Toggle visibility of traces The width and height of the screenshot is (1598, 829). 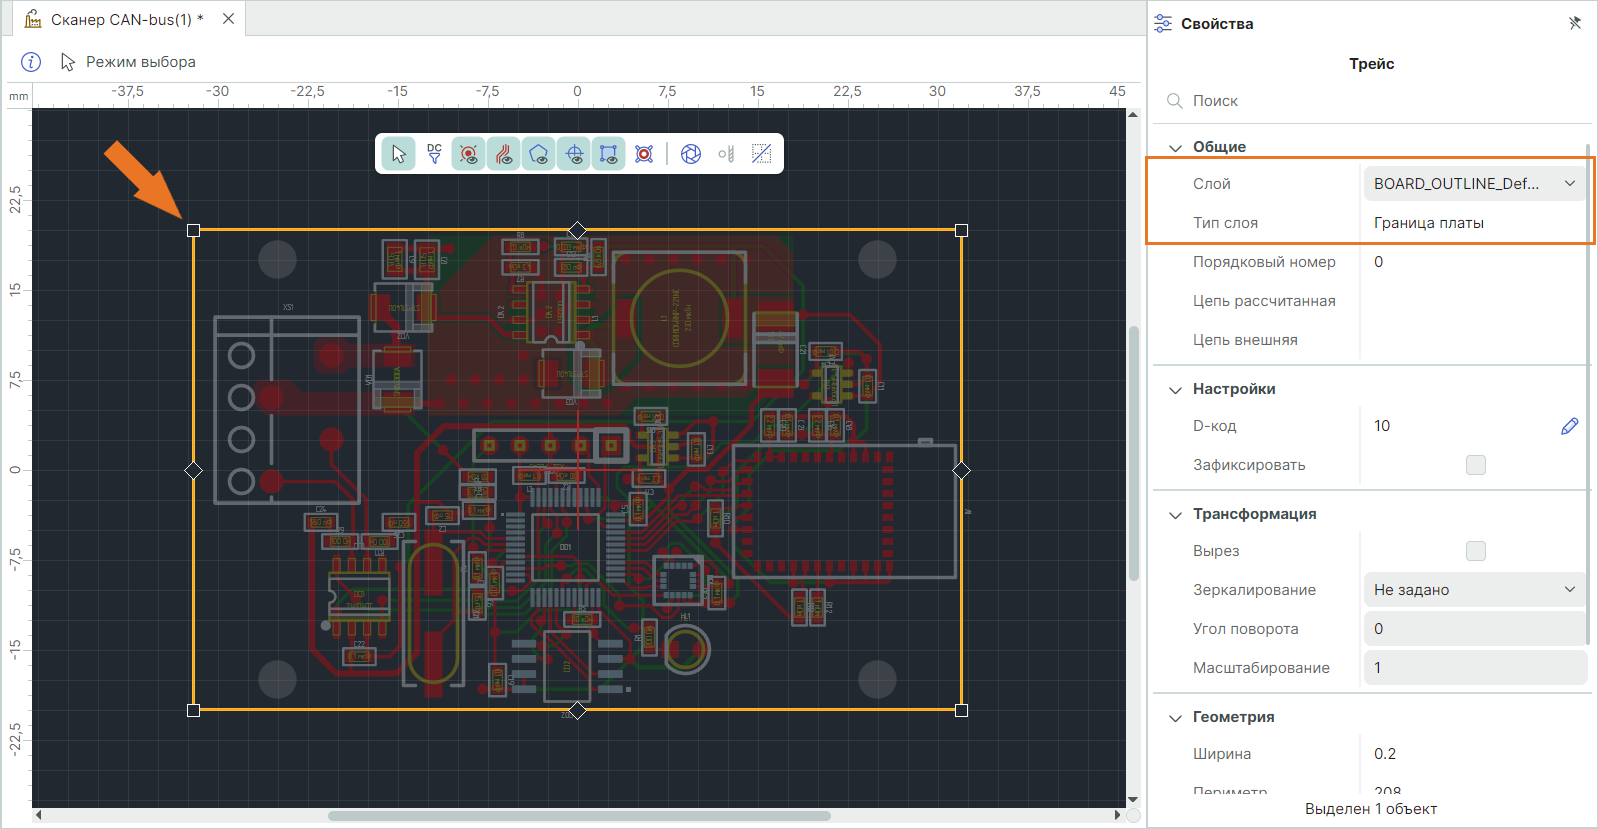[x=504, y=154]
